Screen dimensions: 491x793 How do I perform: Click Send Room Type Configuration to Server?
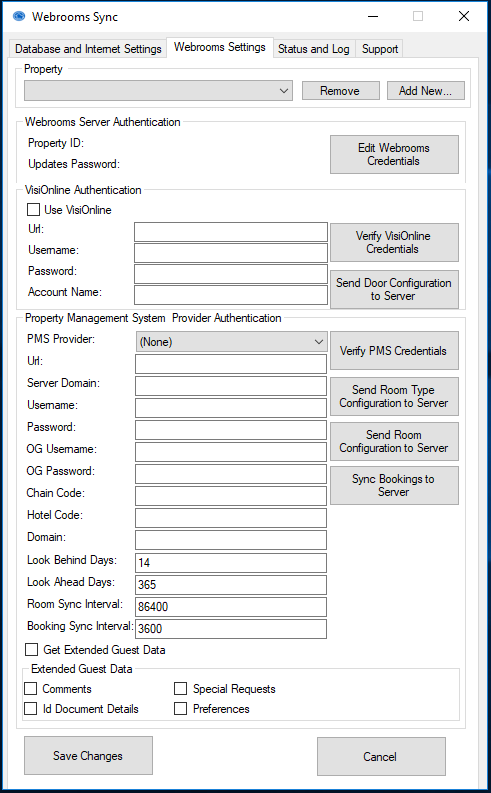point(394,396)
